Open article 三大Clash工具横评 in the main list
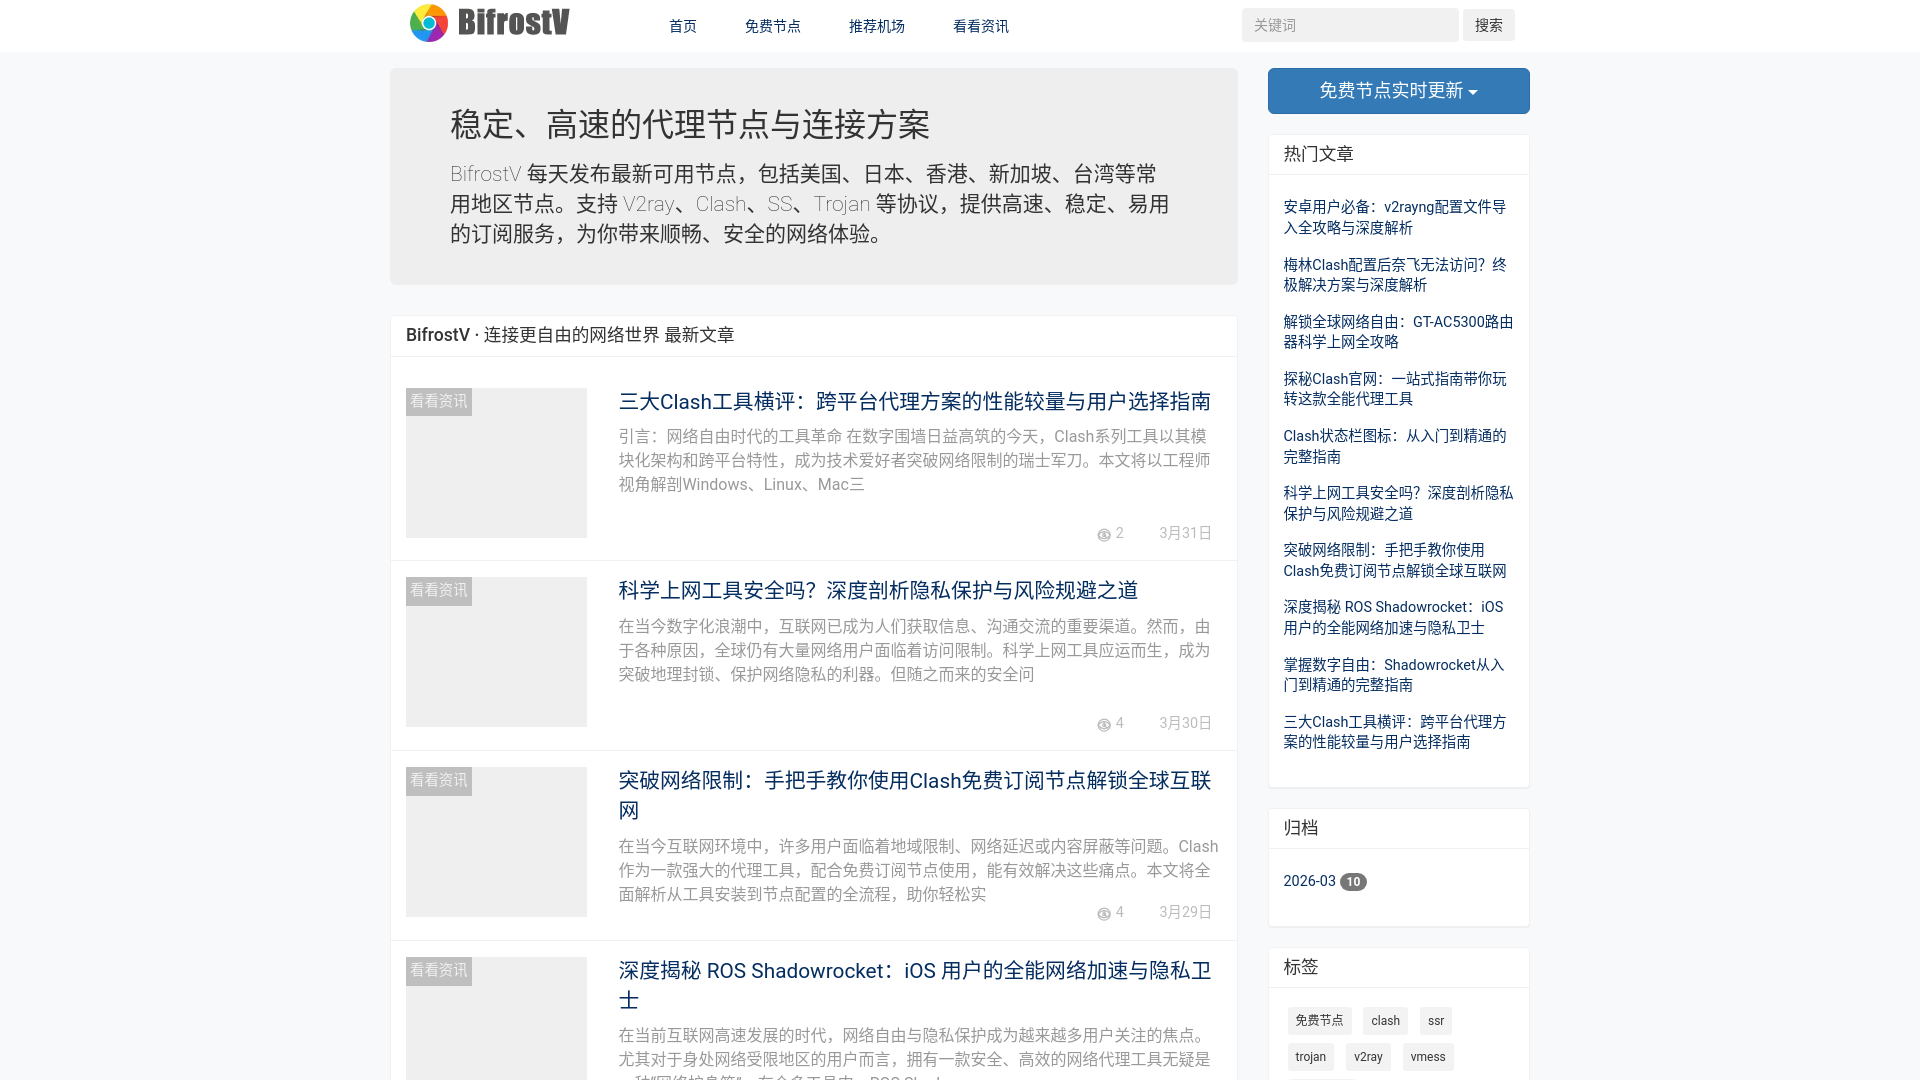Screen dimensions: 1920x1080 [914, 402]
